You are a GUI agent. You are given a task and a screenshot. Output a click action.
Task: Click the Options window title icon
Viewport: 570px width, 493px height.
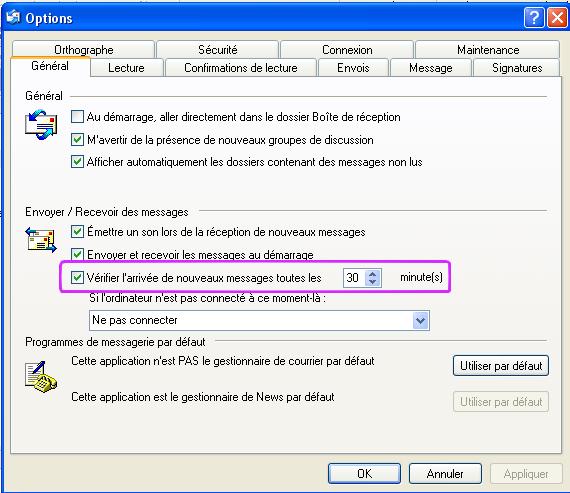coord(13,17)
